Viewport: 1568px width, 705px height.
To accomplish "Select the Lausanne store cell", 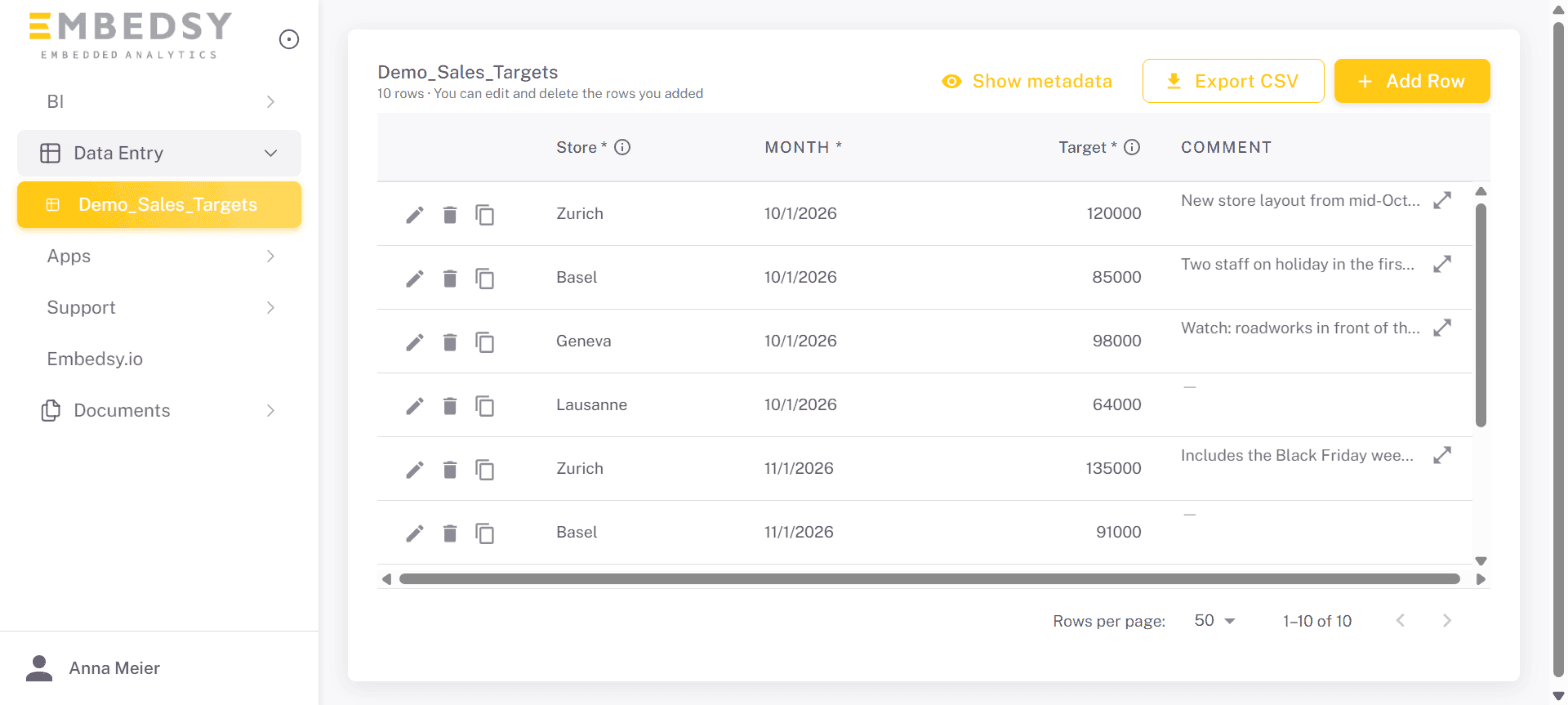I will 591,405.
